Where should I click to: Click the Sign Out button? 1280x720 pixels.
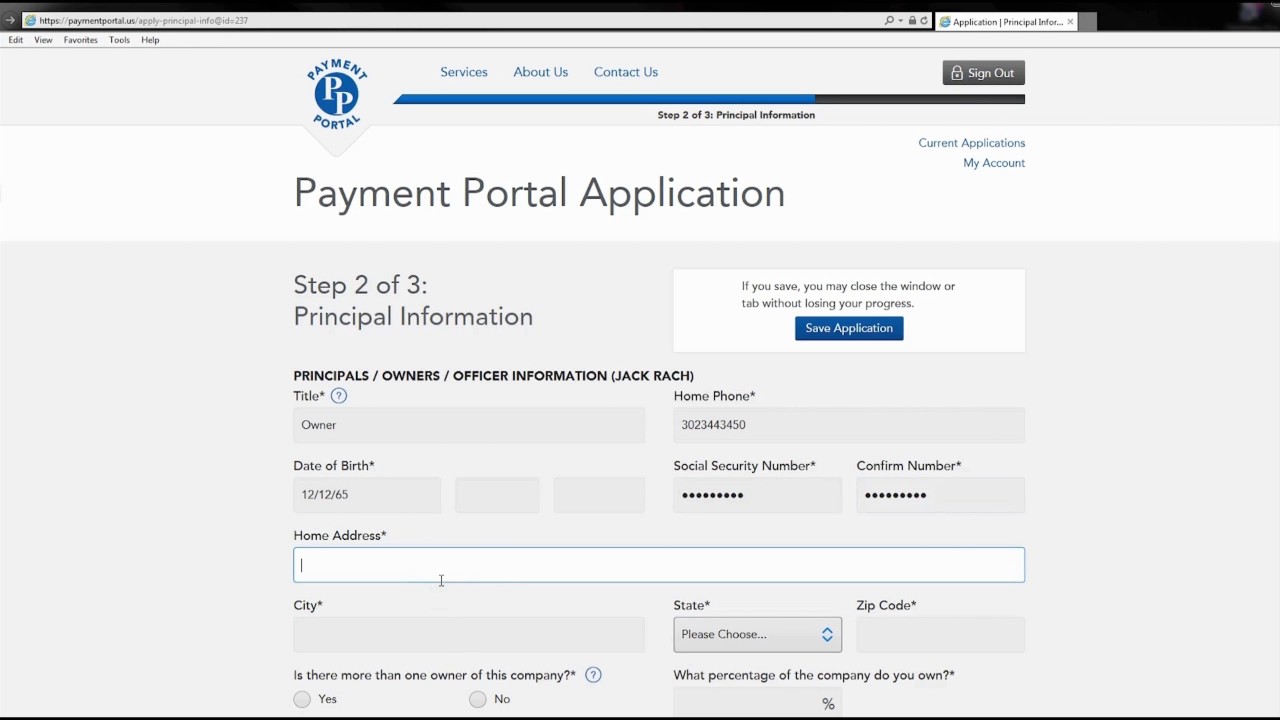(983, 73)
